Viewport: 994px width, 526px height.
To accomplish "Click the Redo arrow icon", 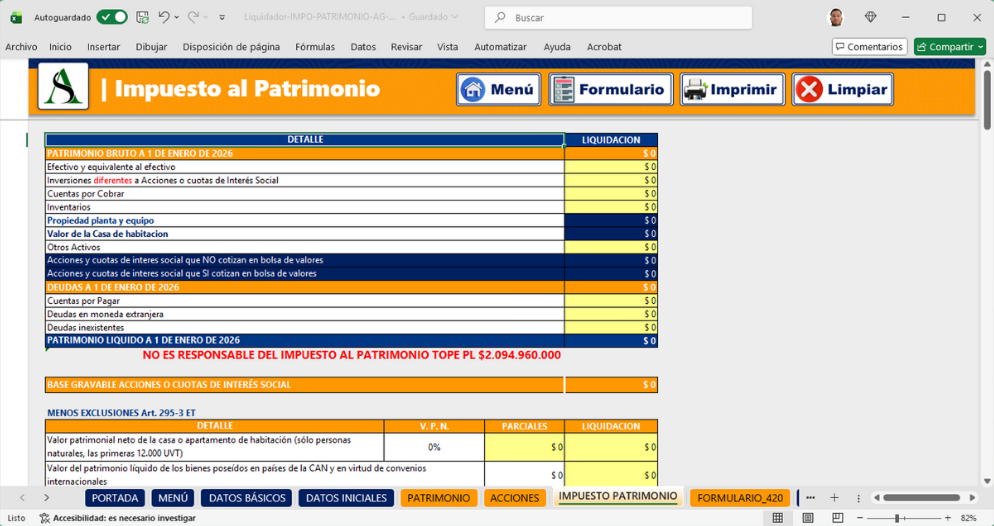I will (x=193, y=17).
